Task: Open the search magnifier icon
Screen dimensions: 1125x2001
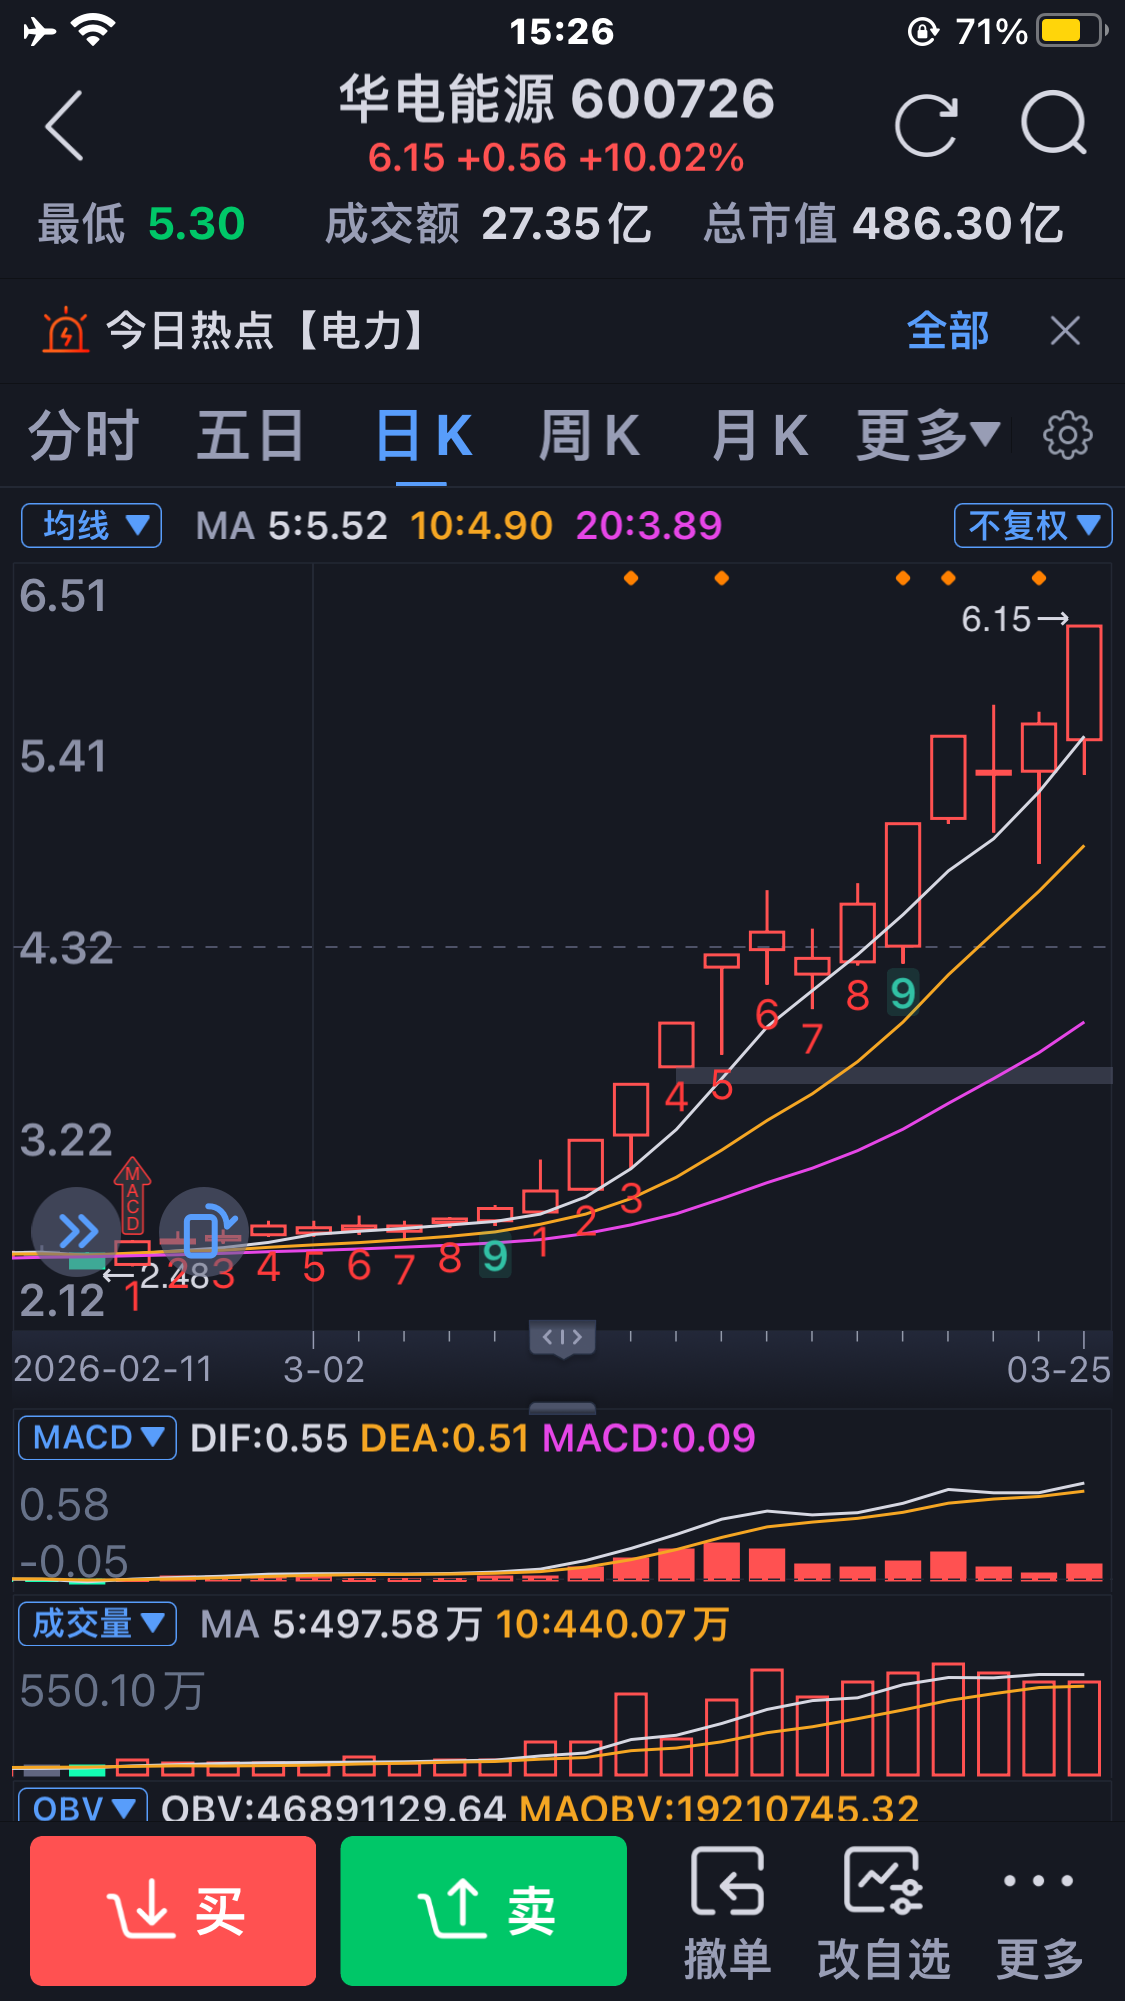Action: (1053, 124)
